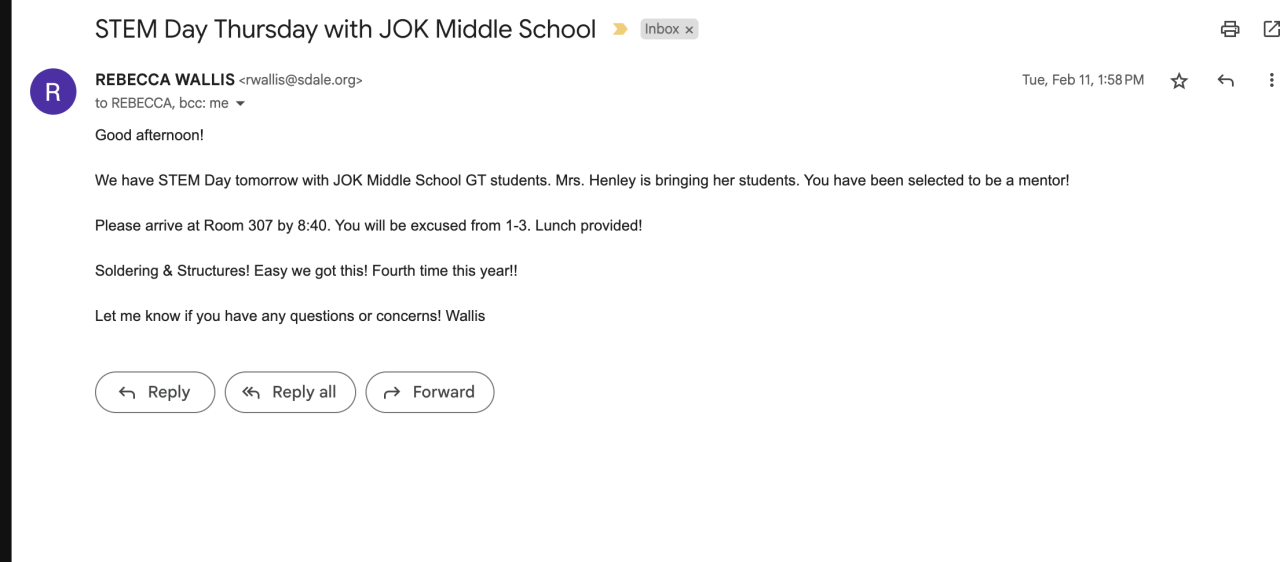Toggle the yellow importance marker beside the subject

tap(620, 29)
